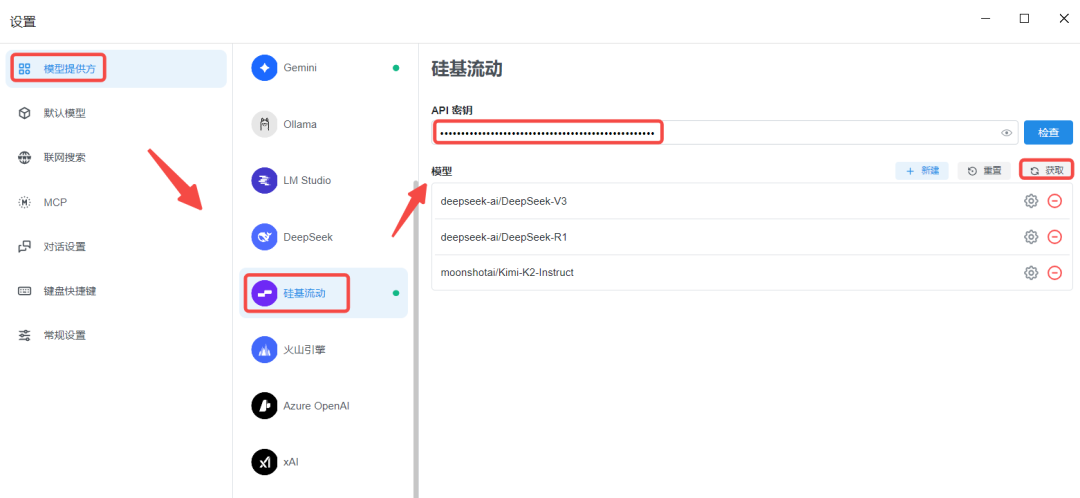Choose Gemini provider by its name
The image size is (1080, 498).
pos(300,68)
